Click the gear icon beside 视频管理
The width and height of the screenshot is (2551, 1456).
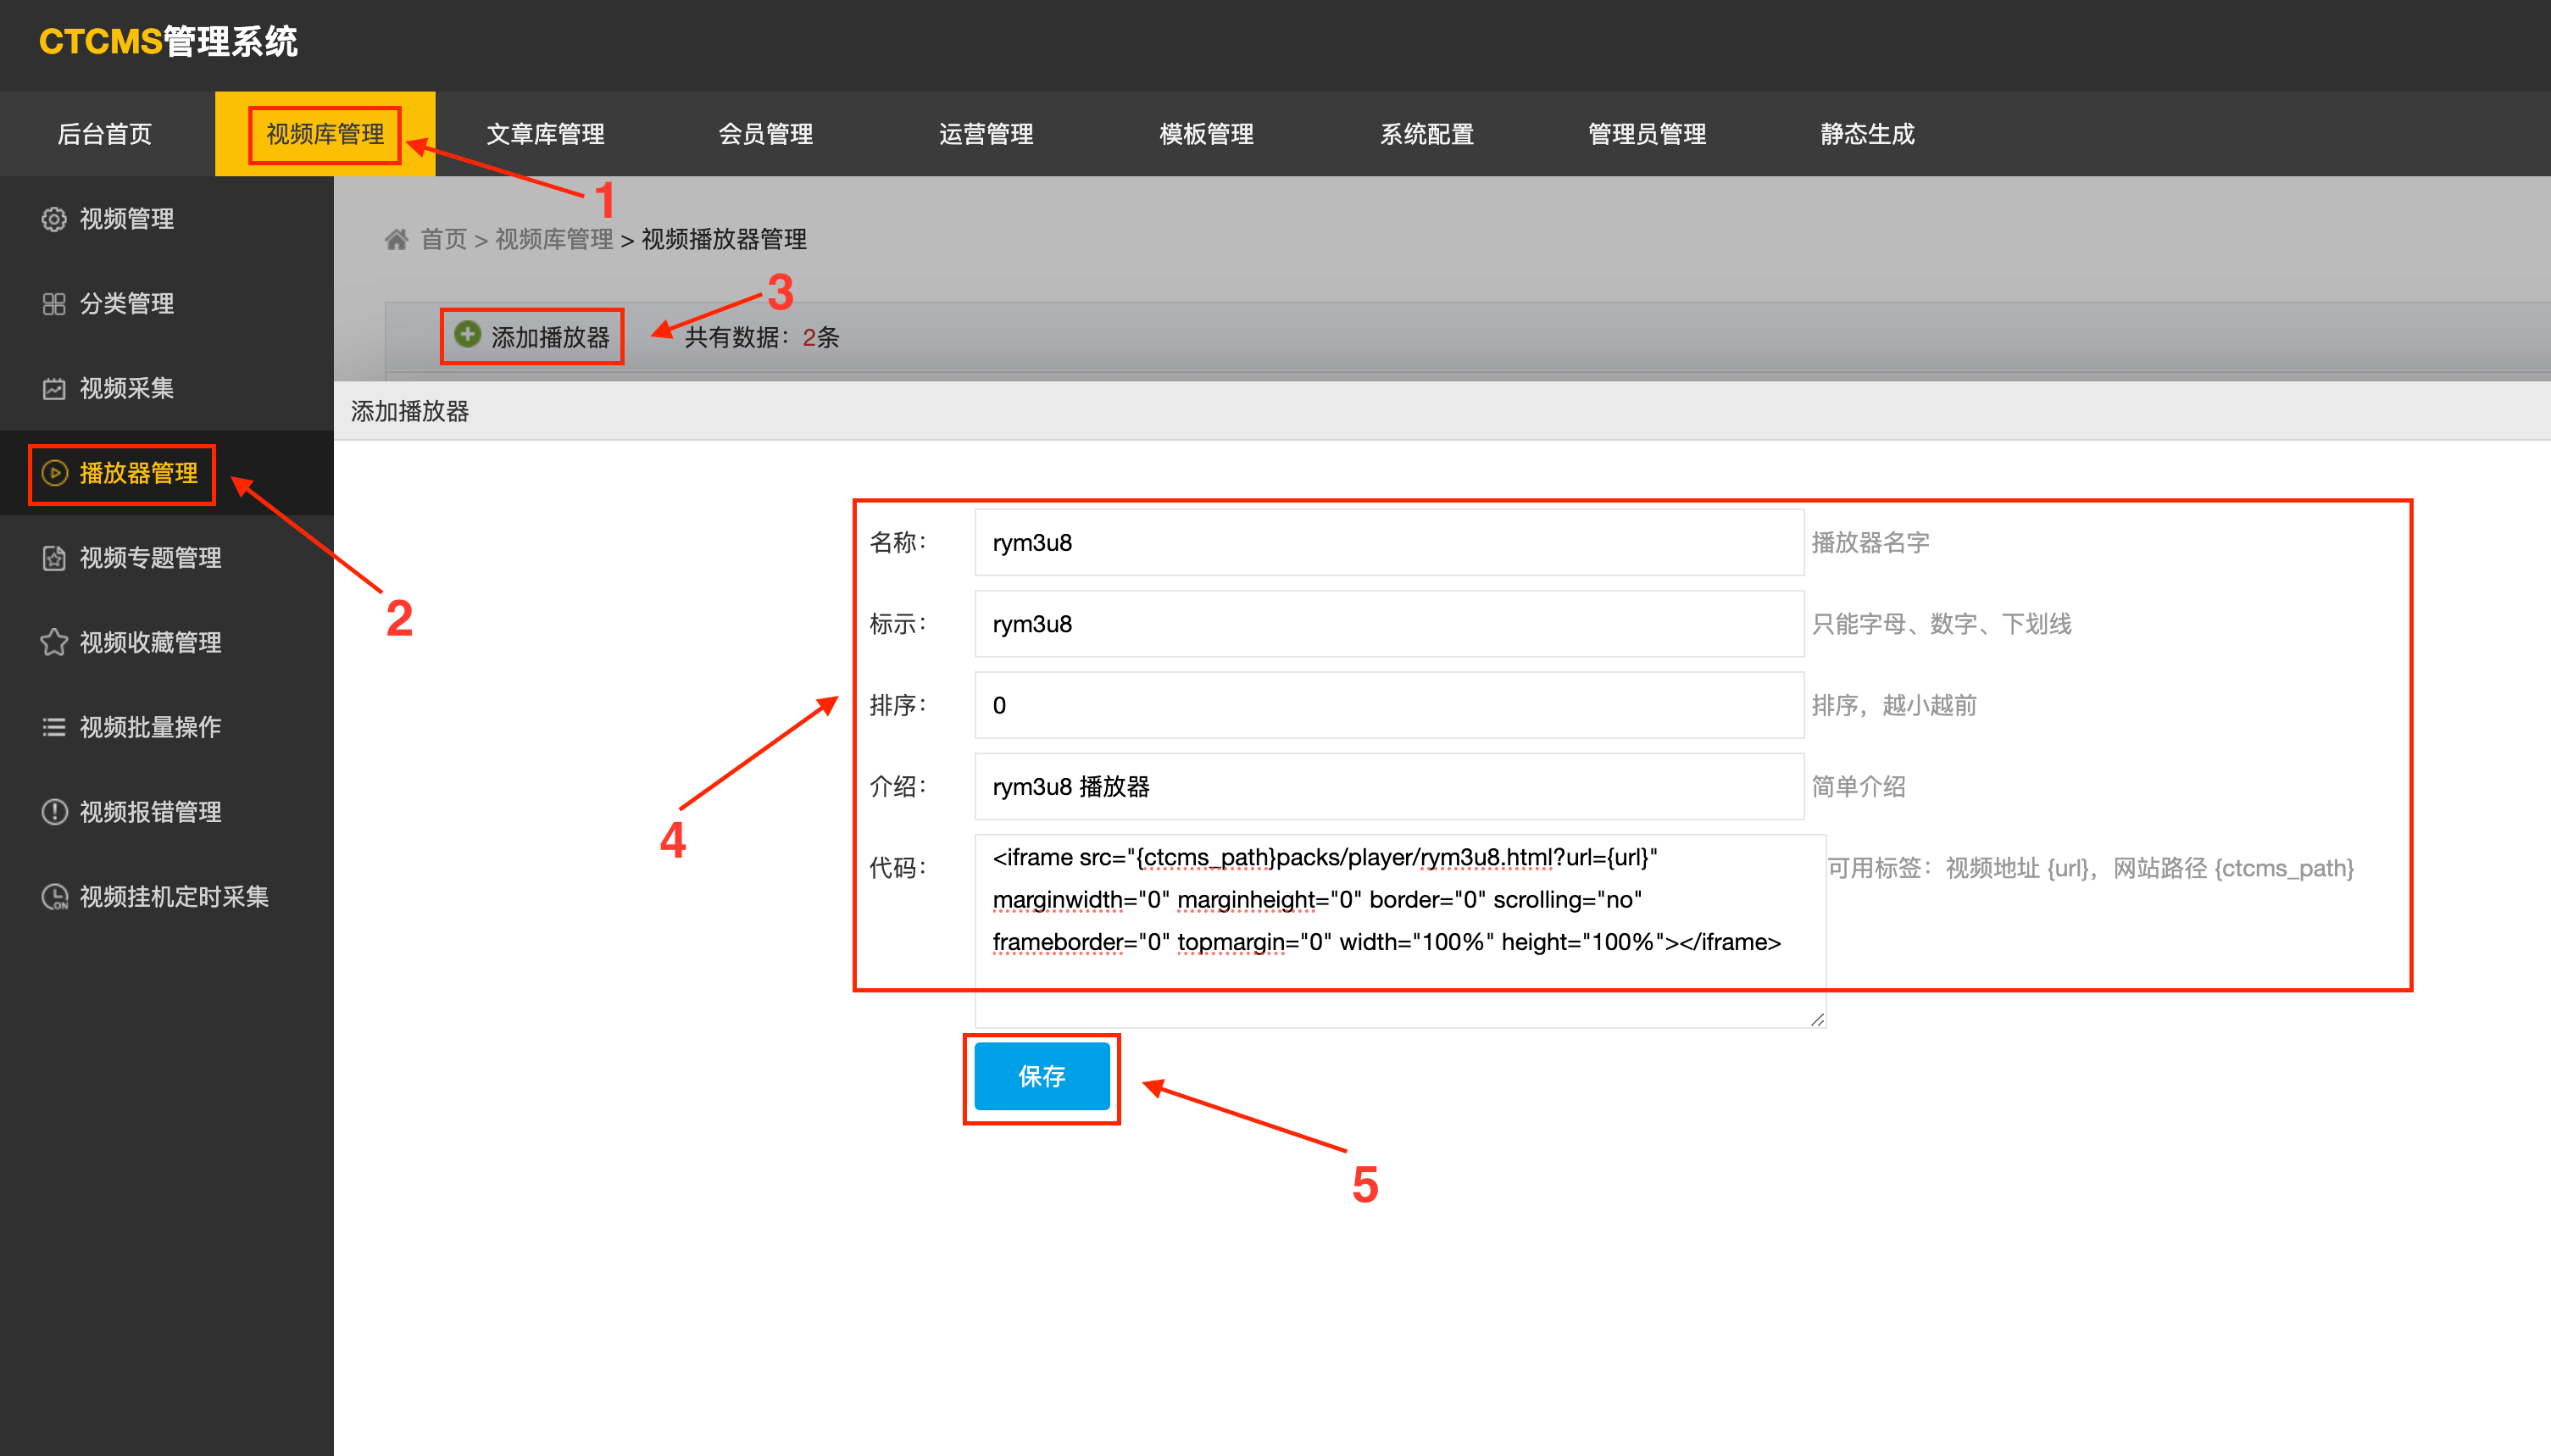54,219
